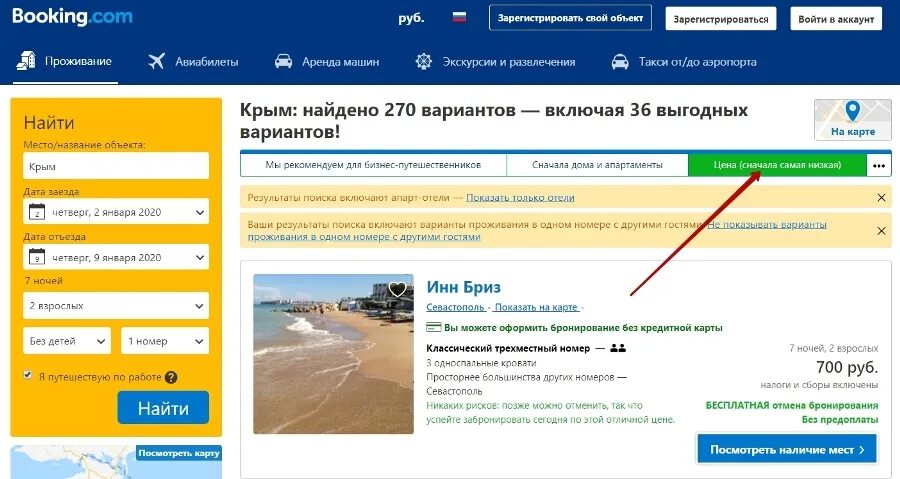Toggle Я путешествую по работе checkbox

pos(28,375)
